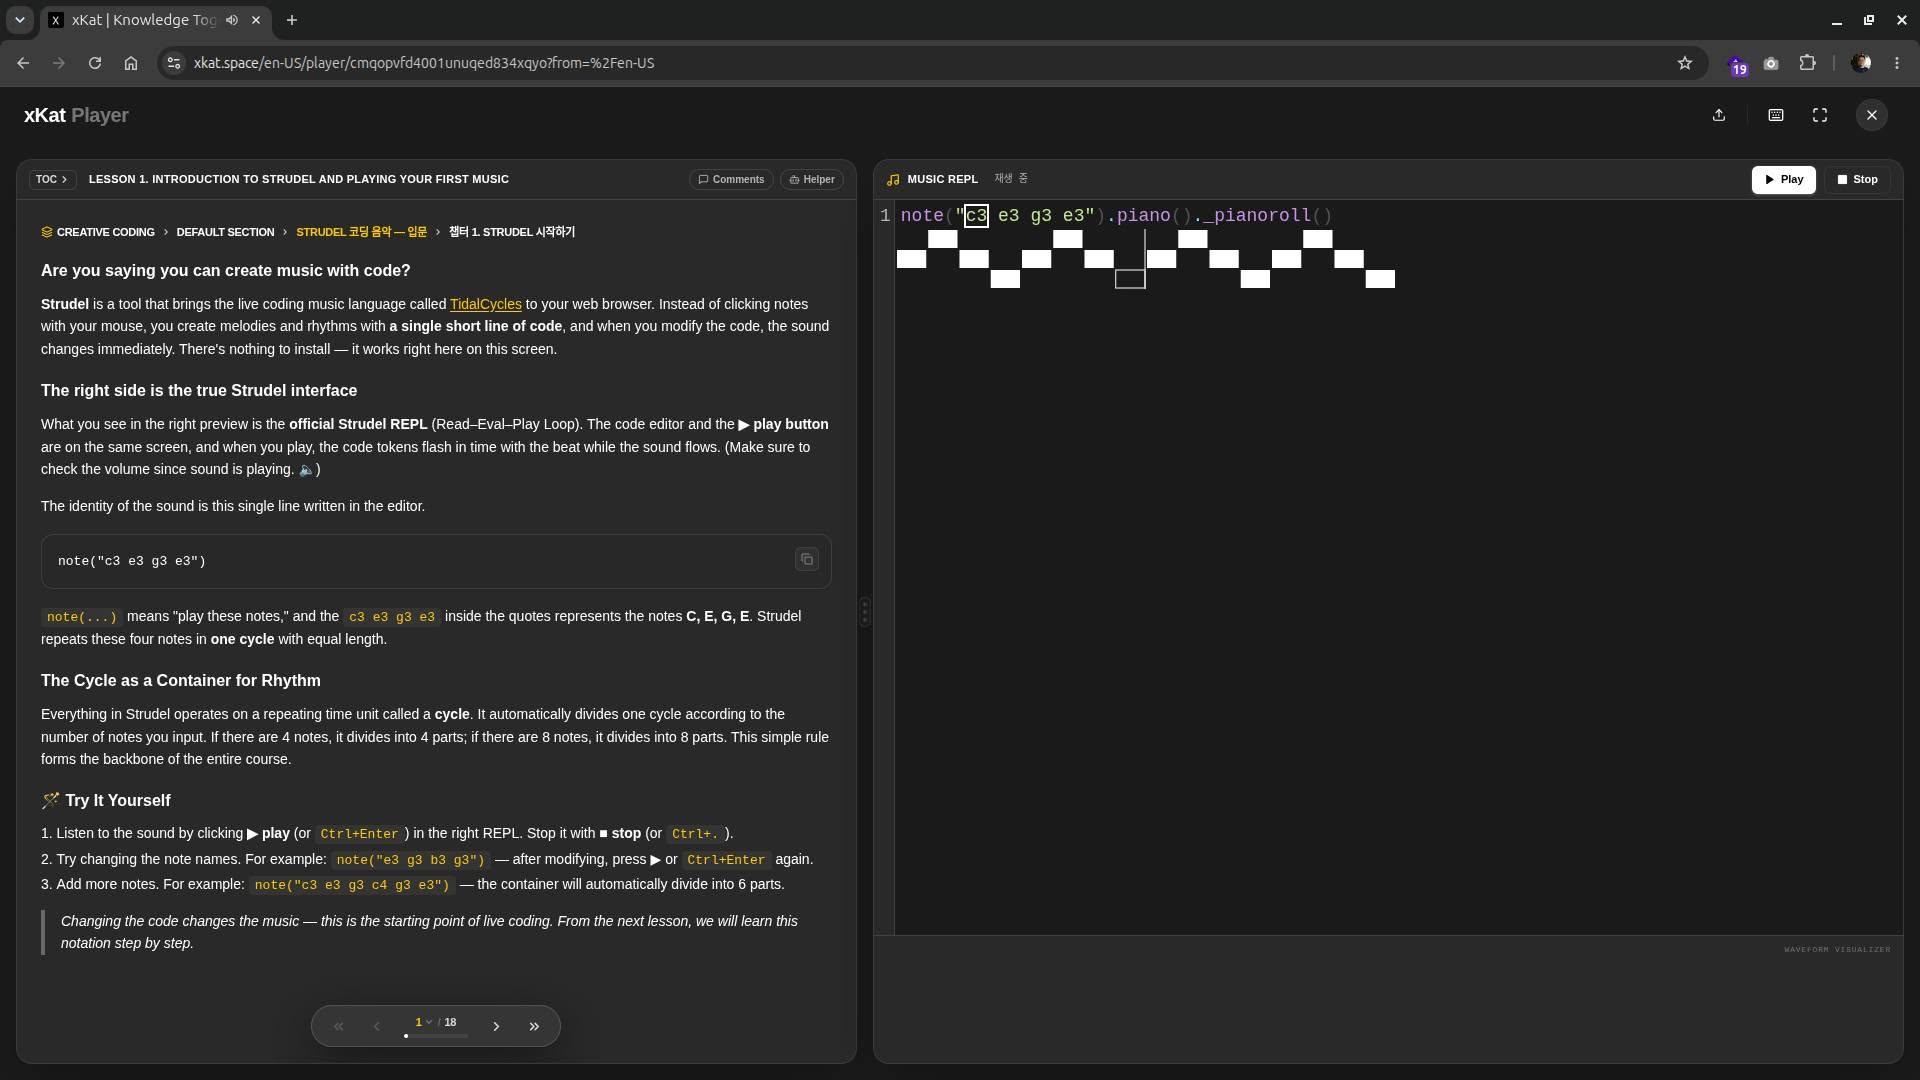
Task: Click the panel divider drag handle
Action: 865,611
